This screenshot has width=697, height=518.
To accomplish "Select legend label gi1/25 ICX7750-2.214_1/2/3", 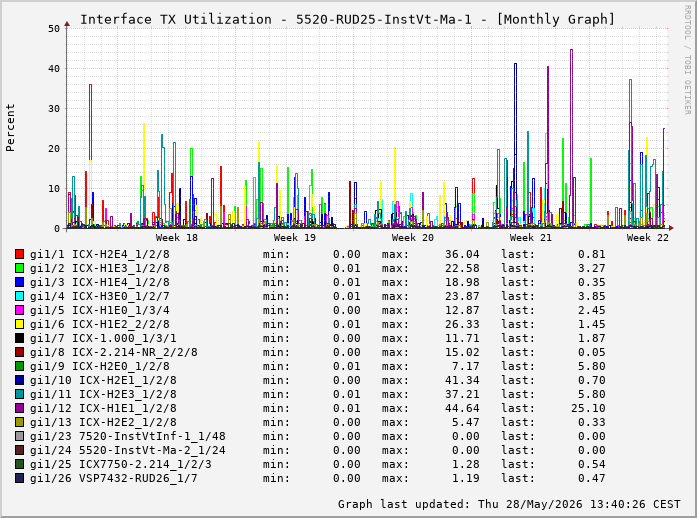I will pyautogui.click(x=120, y=465).
